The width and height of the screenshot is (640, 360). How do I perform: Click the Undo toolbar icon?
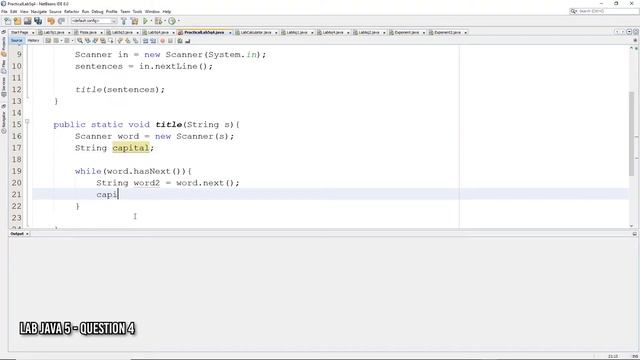point(51,21)
